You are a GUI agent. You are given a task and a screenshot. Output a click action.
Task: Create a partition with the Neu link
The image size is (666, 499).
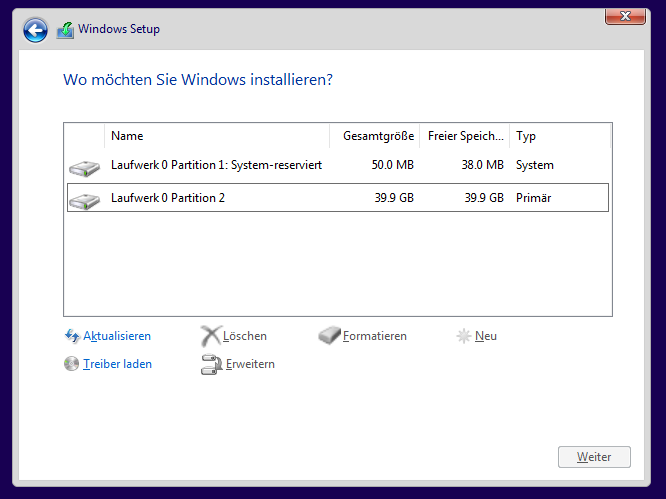[486, 336]
